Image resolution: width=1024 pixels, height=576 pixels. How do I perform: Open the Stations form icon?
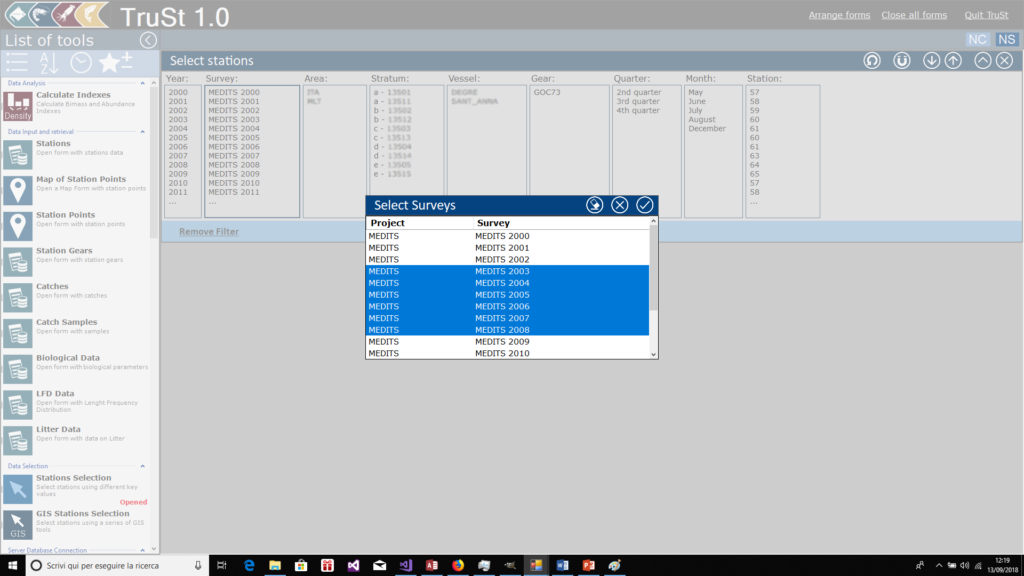18,155
